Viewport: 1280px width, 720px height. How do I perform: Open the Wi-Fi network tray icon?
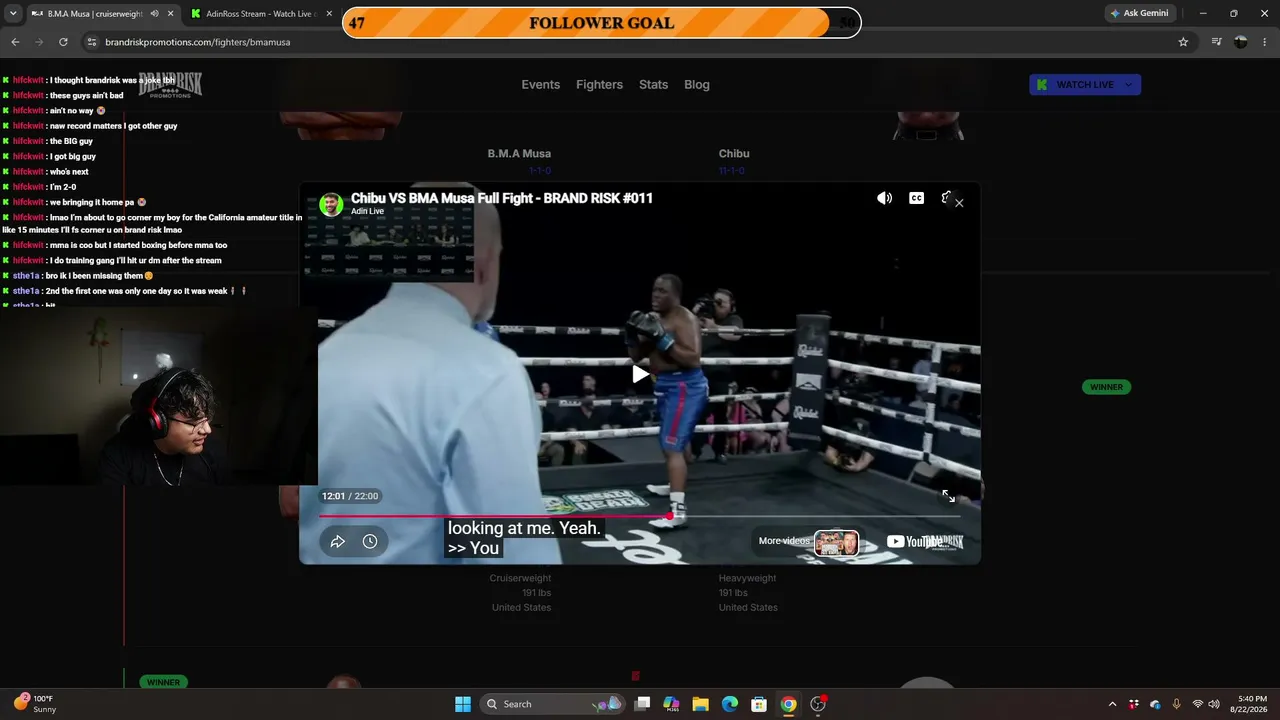(1198, 704)
